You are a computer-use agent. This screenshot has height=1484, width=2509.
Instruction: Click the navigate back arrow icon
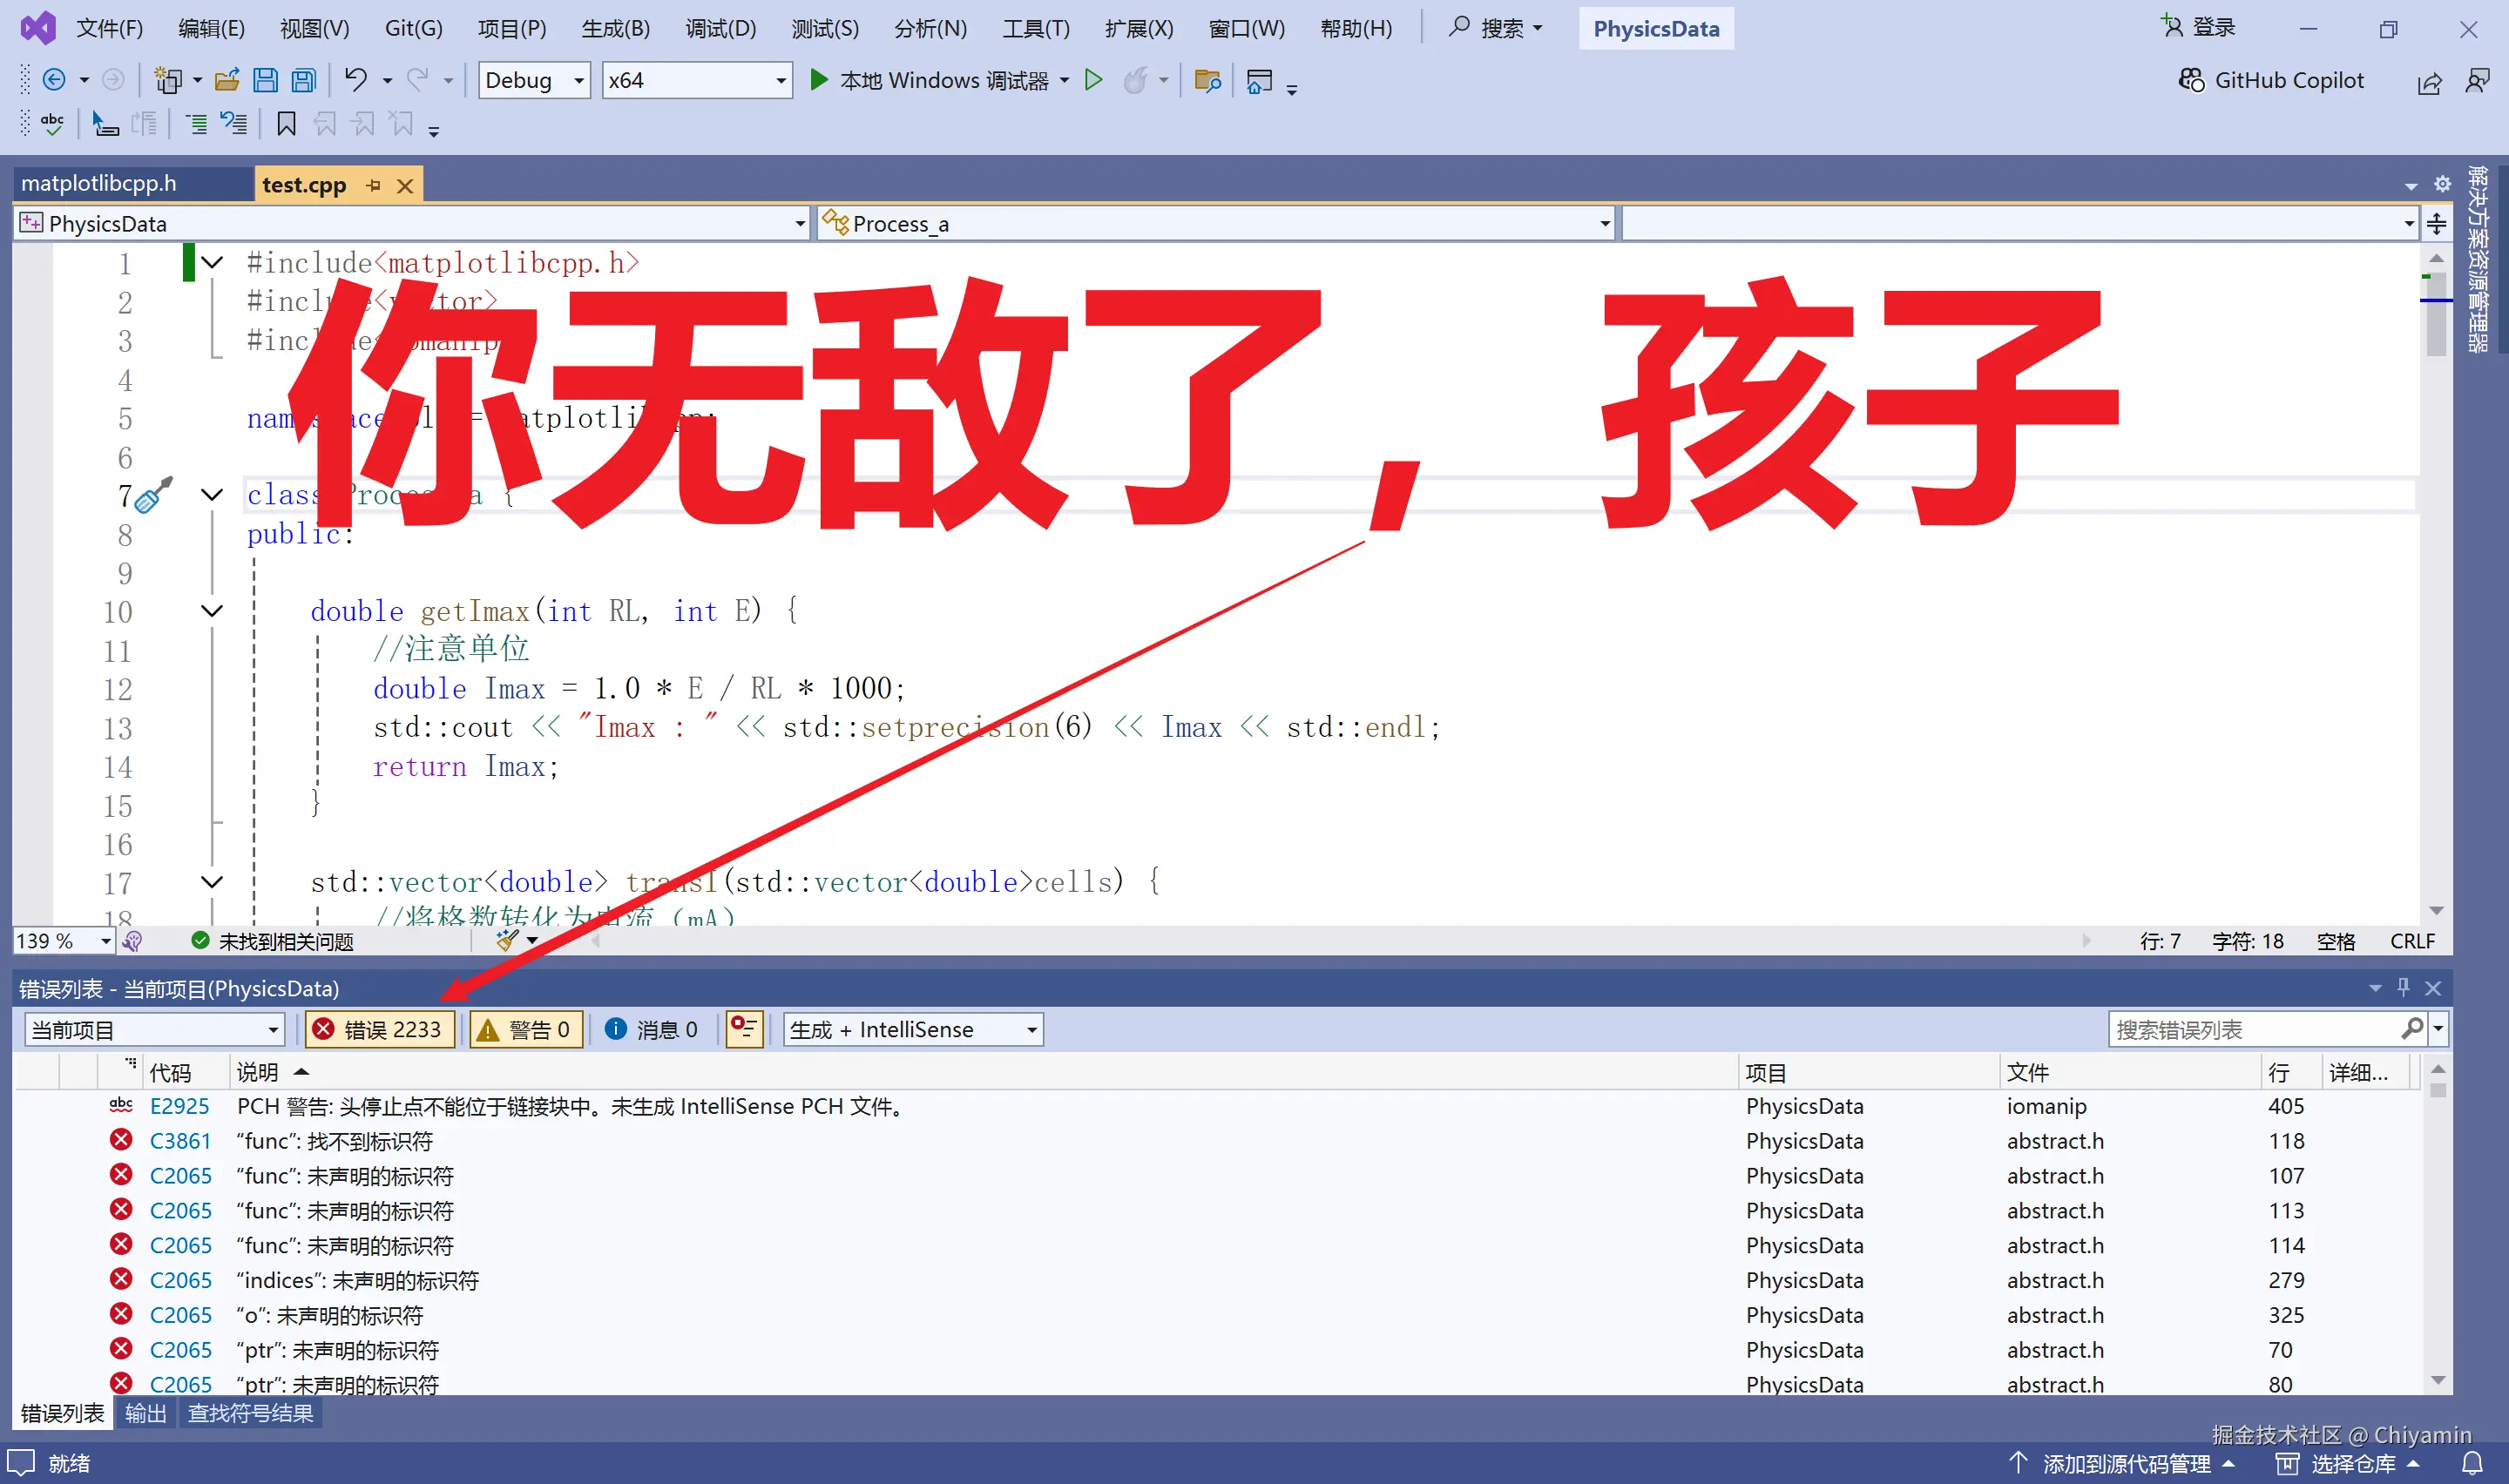click(55, 79)
